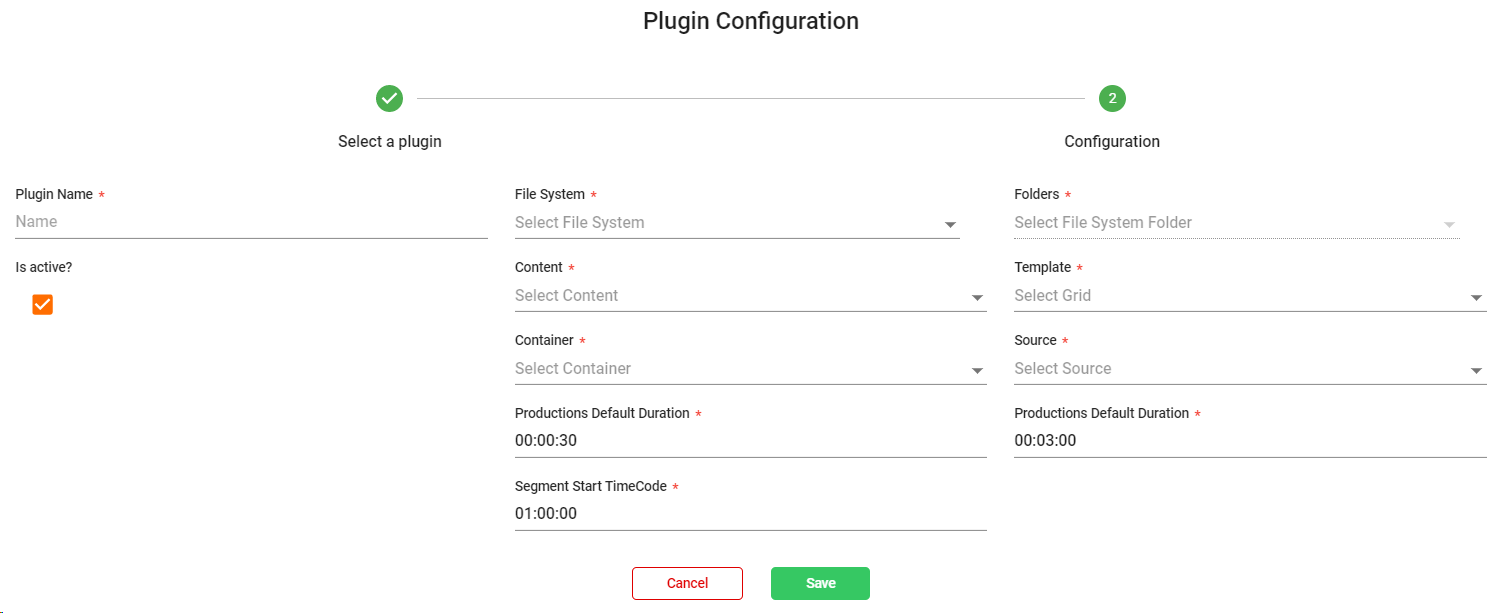The height and width of the screenshot is (613, 1489).
Task: Uncheck the Is active checkbox
Action: click(42, 304)
